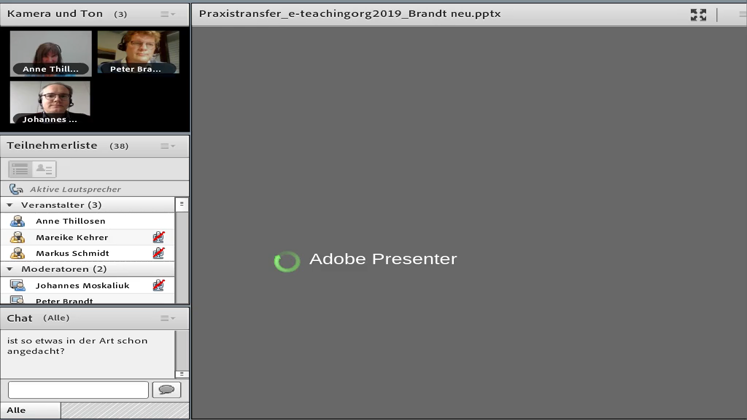Click the fullscreen icon in the presentation pod

coord(698,14)
